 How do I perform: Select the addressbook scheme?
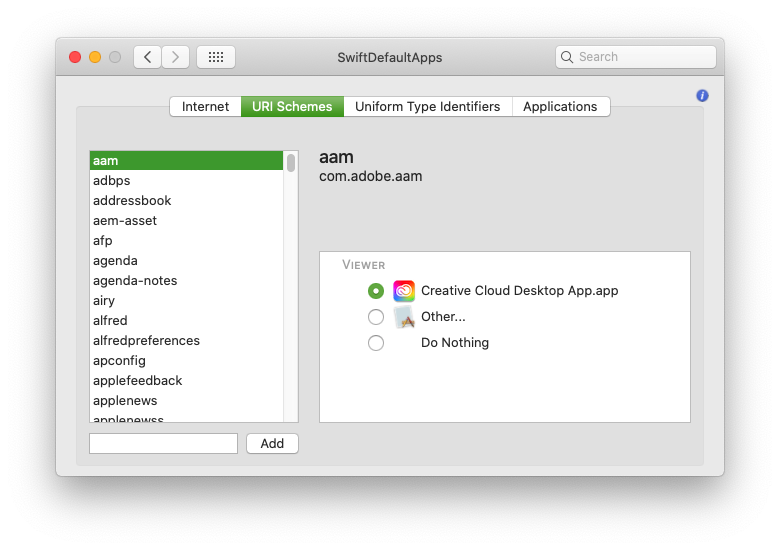tap(186, 200)
